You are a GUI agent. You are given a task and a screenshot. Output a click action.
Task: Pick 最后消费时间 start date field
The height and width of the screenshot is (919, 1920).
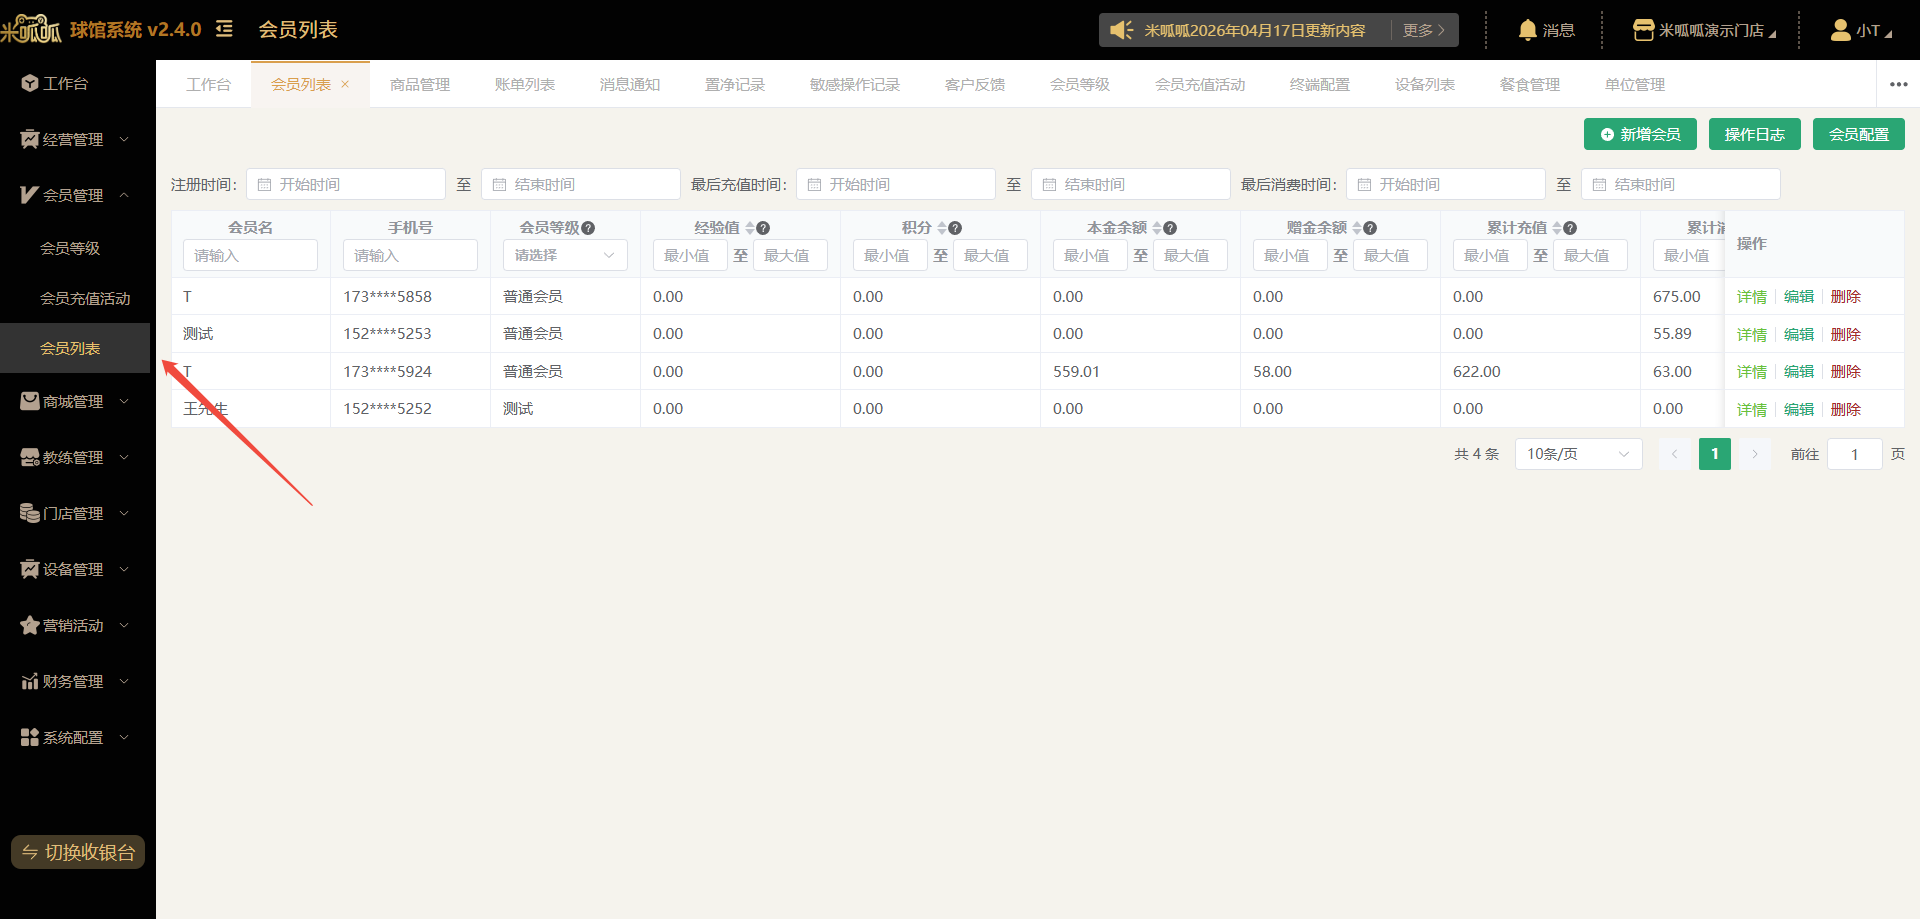[1446, 184]
